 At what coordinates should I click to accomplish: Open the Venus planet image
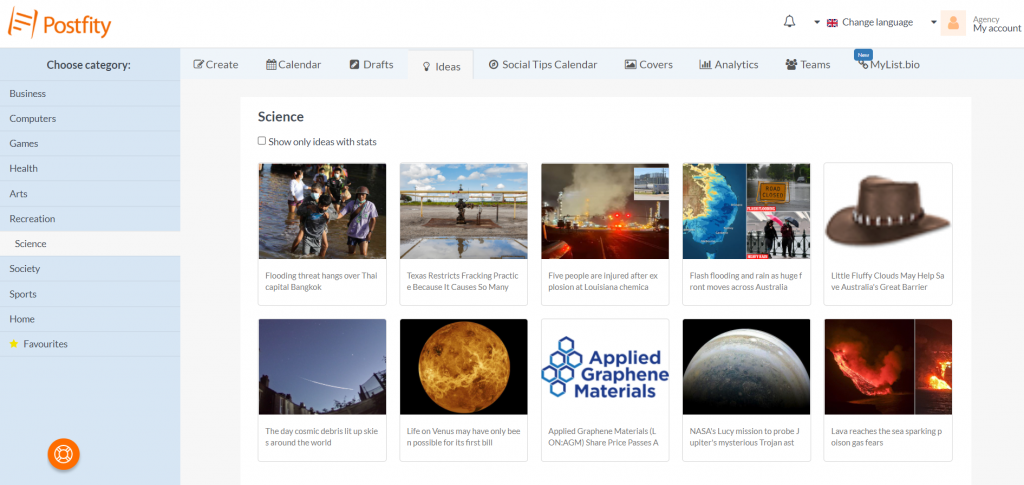464,367
